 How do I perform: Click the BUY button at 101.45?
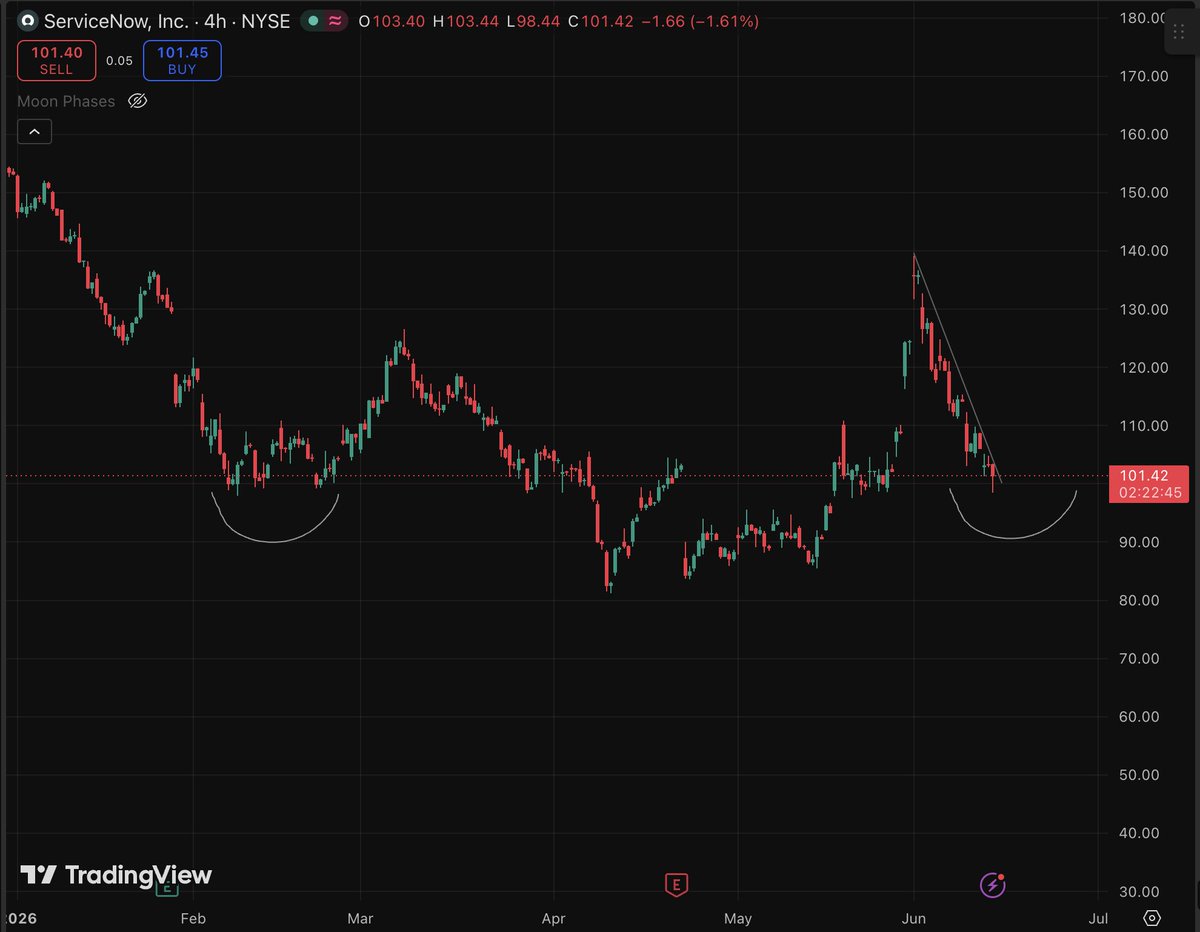point(182,60)
